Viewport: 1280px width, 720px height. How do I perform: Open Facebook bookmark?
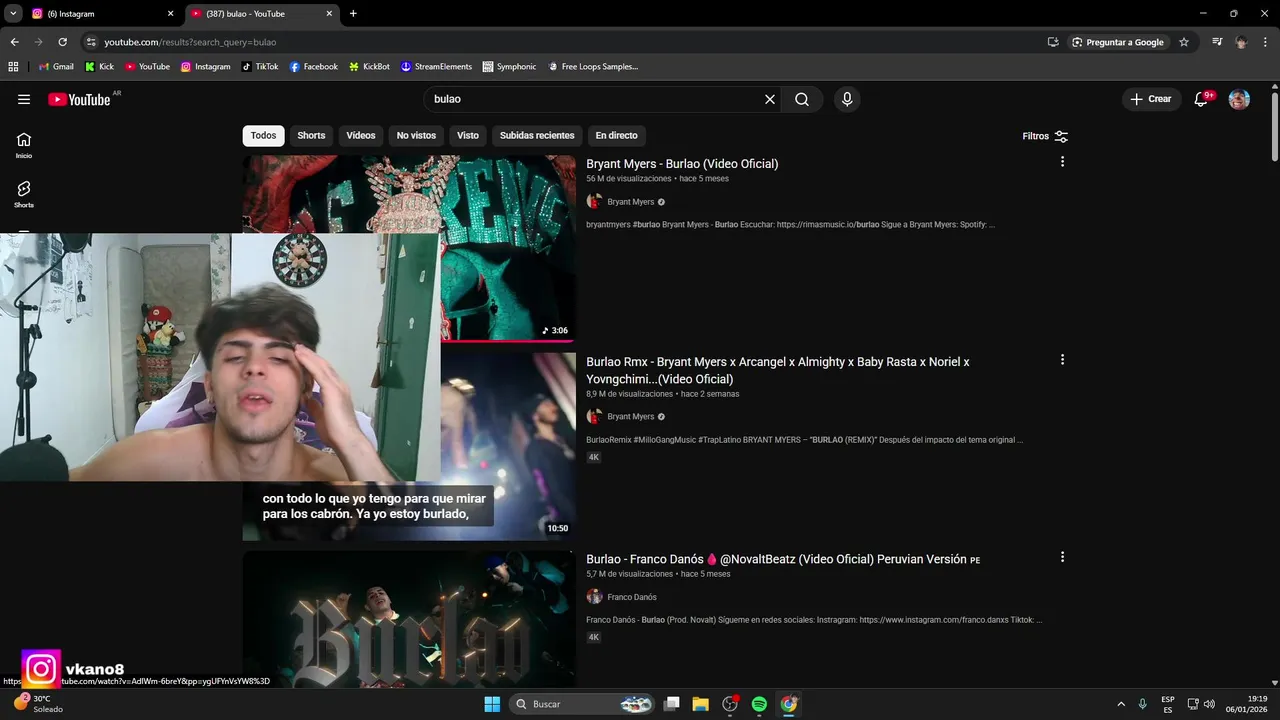[314, 66]
